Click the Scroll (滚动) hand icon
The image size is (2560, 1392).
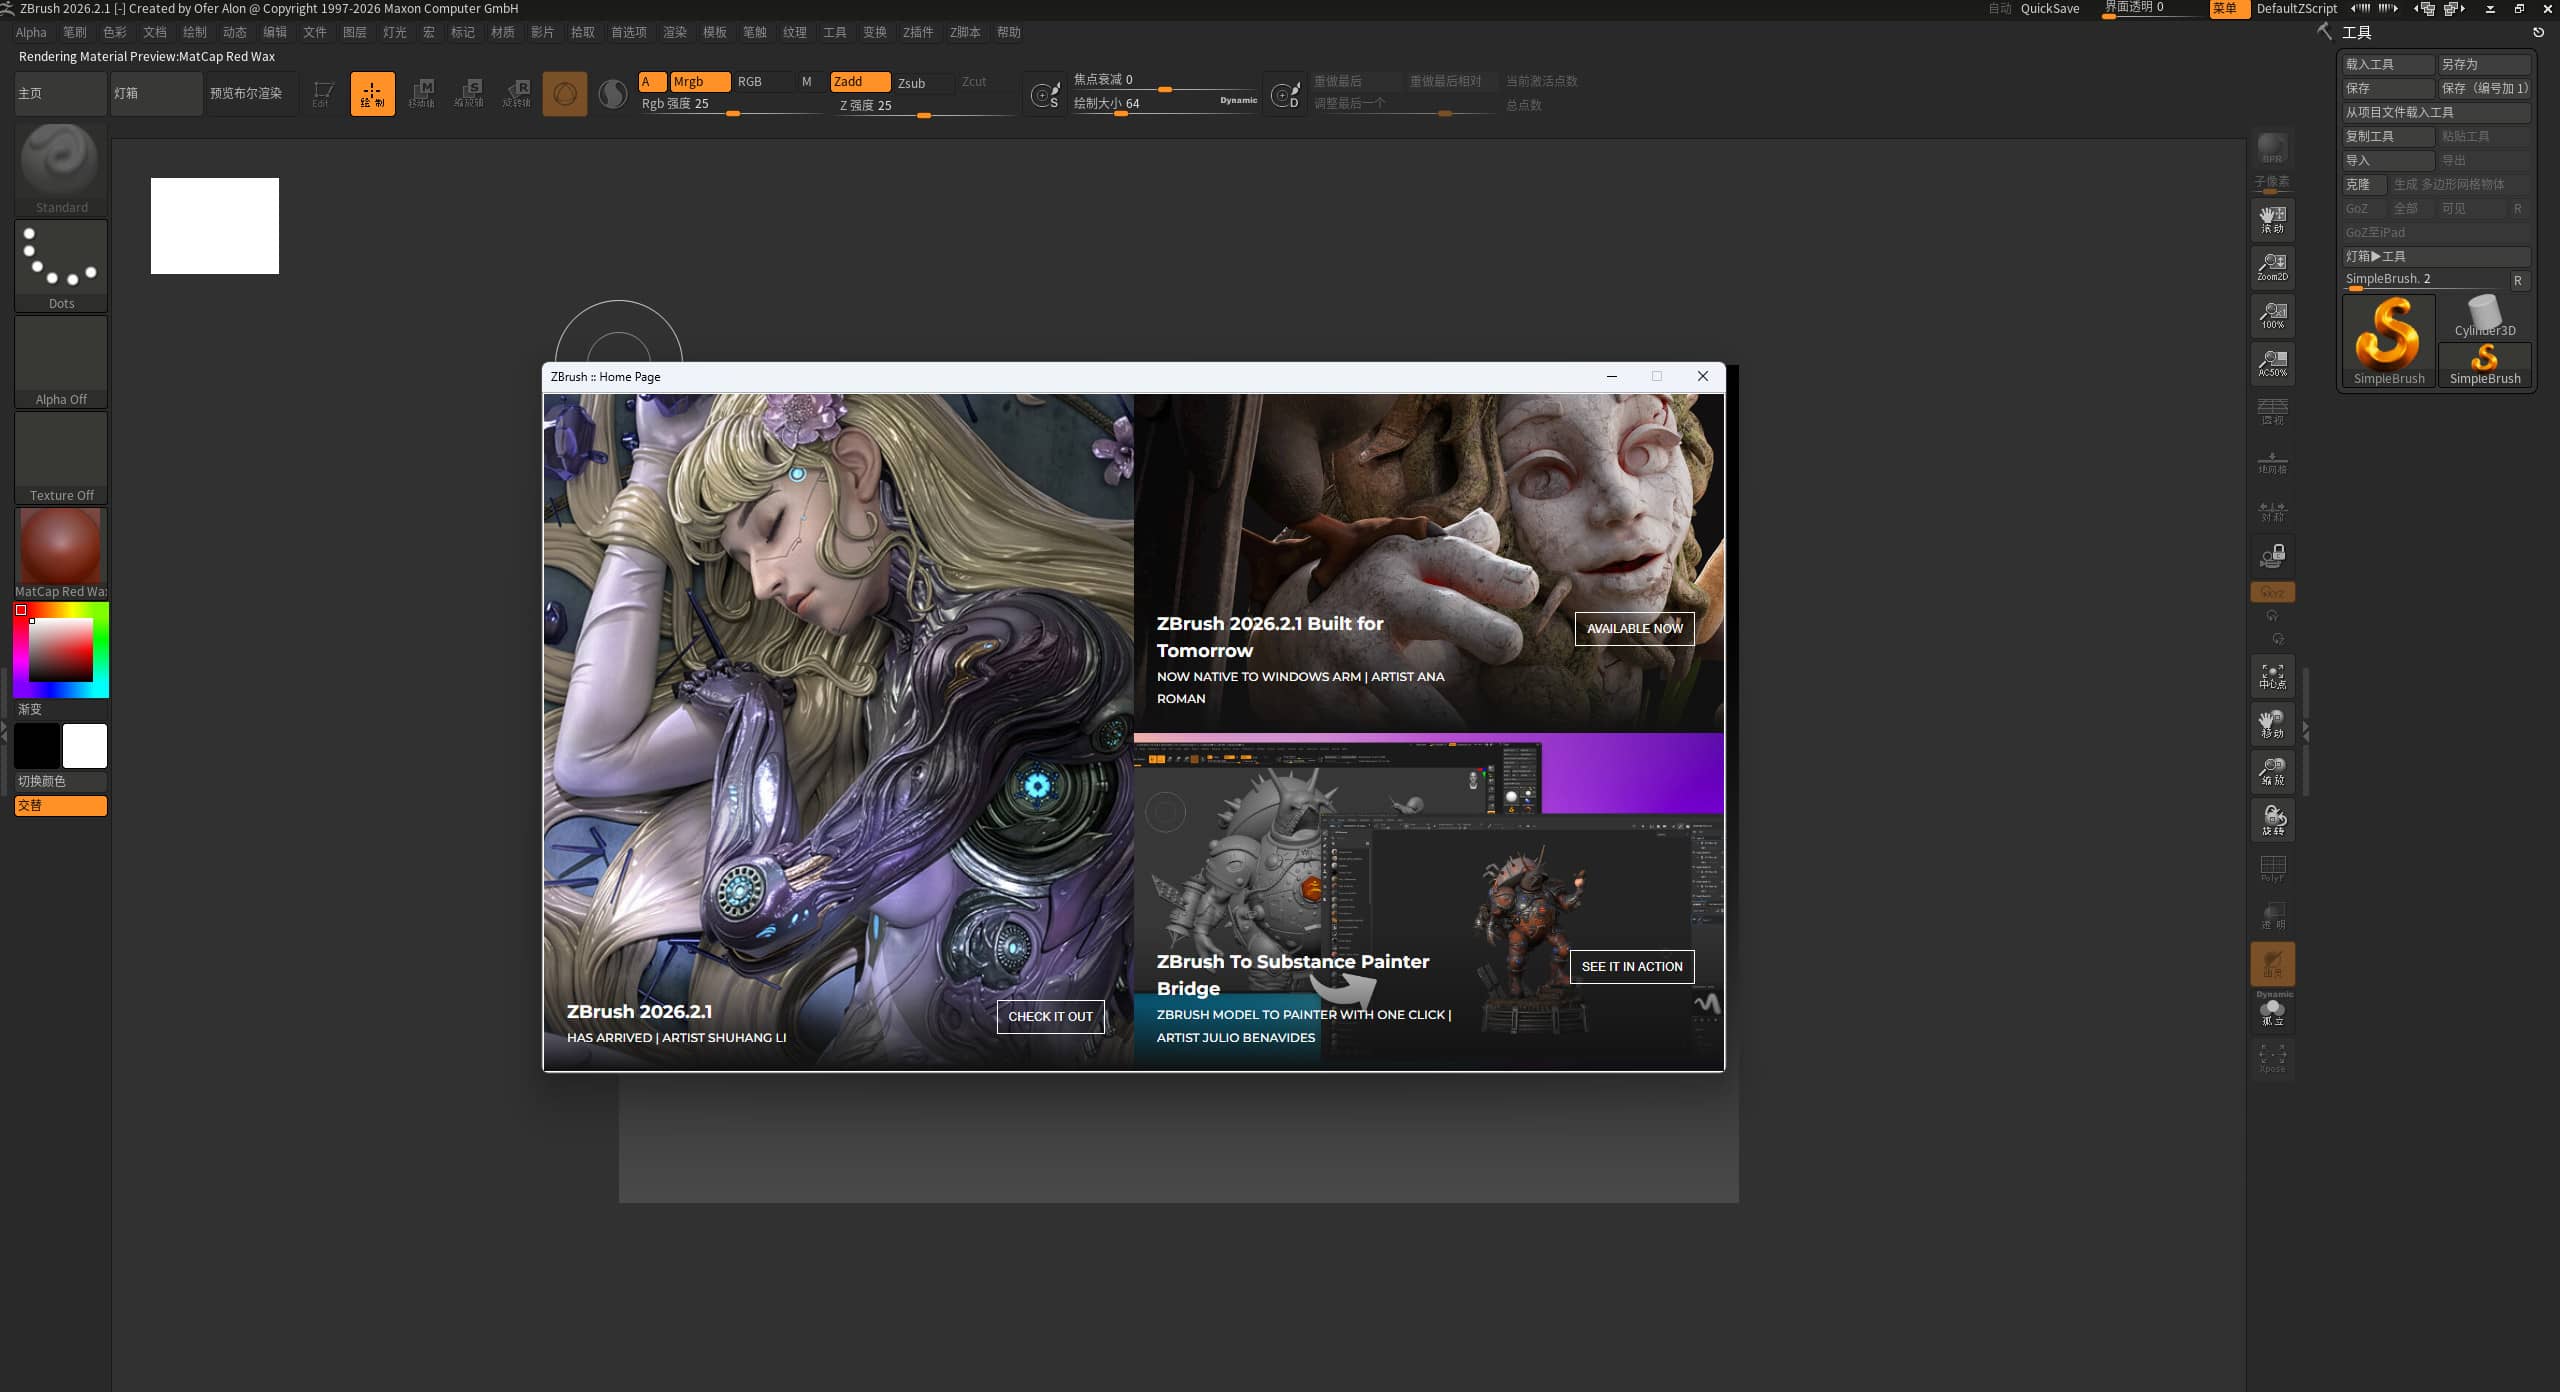tap(2273, 219)
